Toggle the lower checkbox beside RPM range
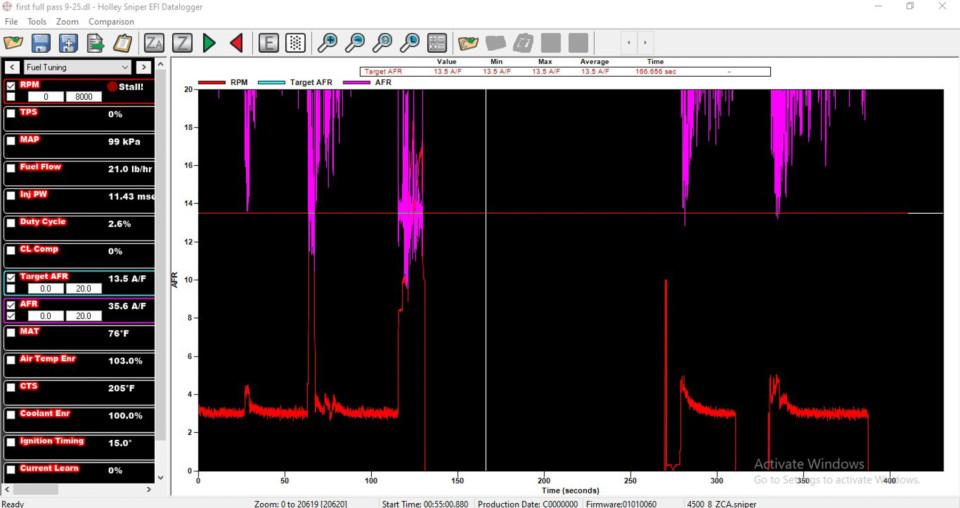Viewport: 960px width, 508px height. 10,97
